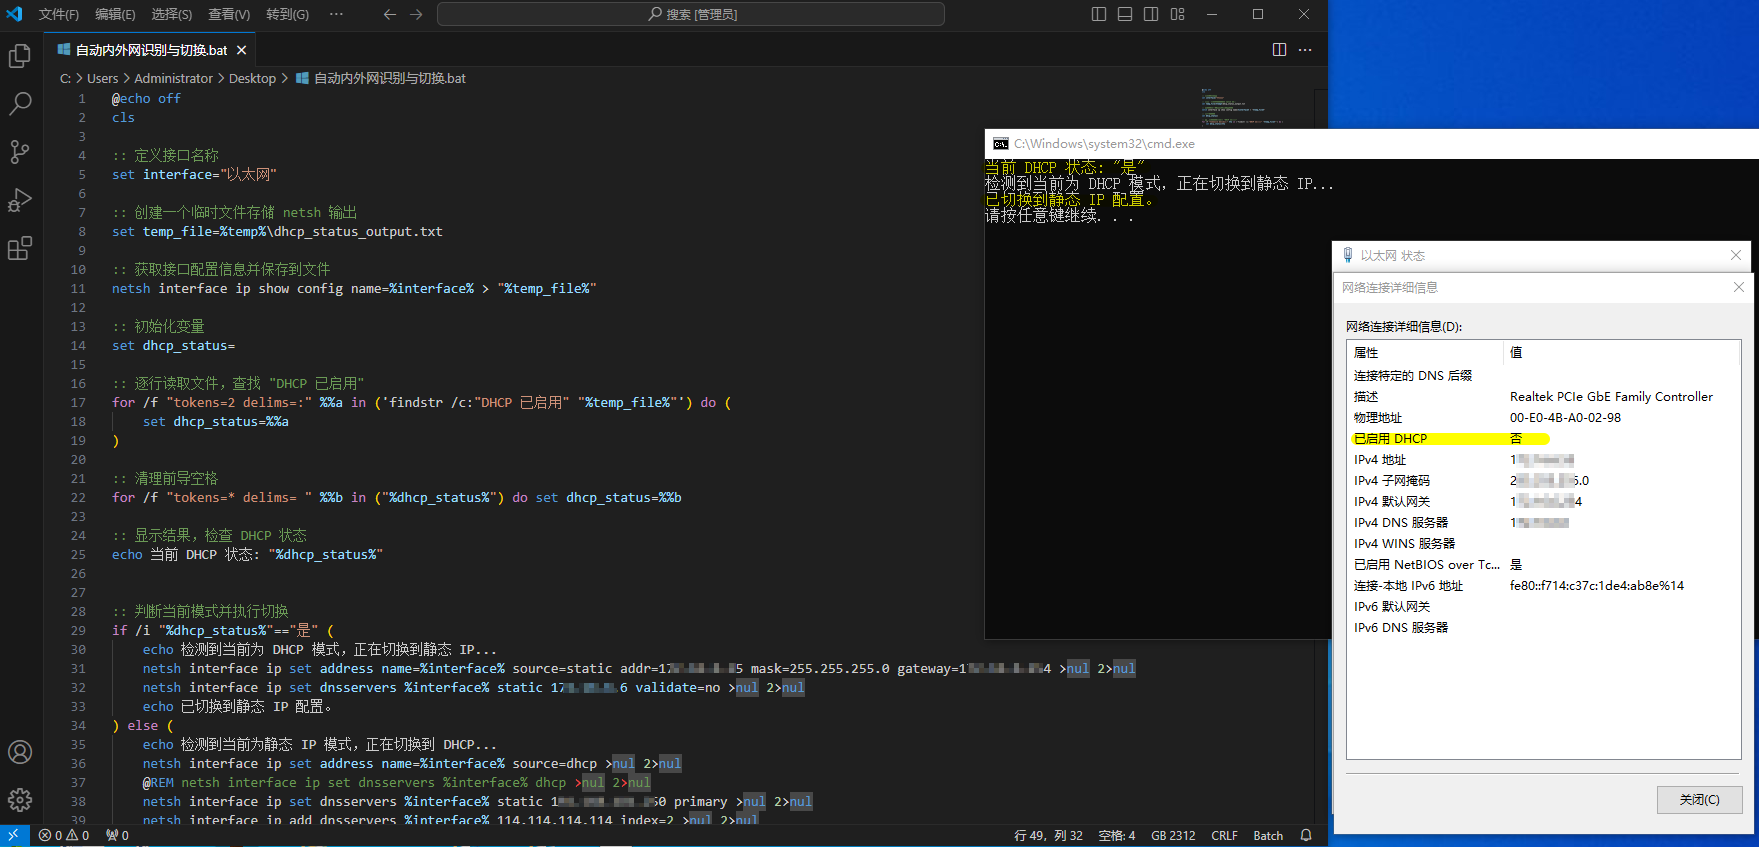Open the Search view in activity bar
This screenshot has height=847, width=1759.
[x=20, y=104]
